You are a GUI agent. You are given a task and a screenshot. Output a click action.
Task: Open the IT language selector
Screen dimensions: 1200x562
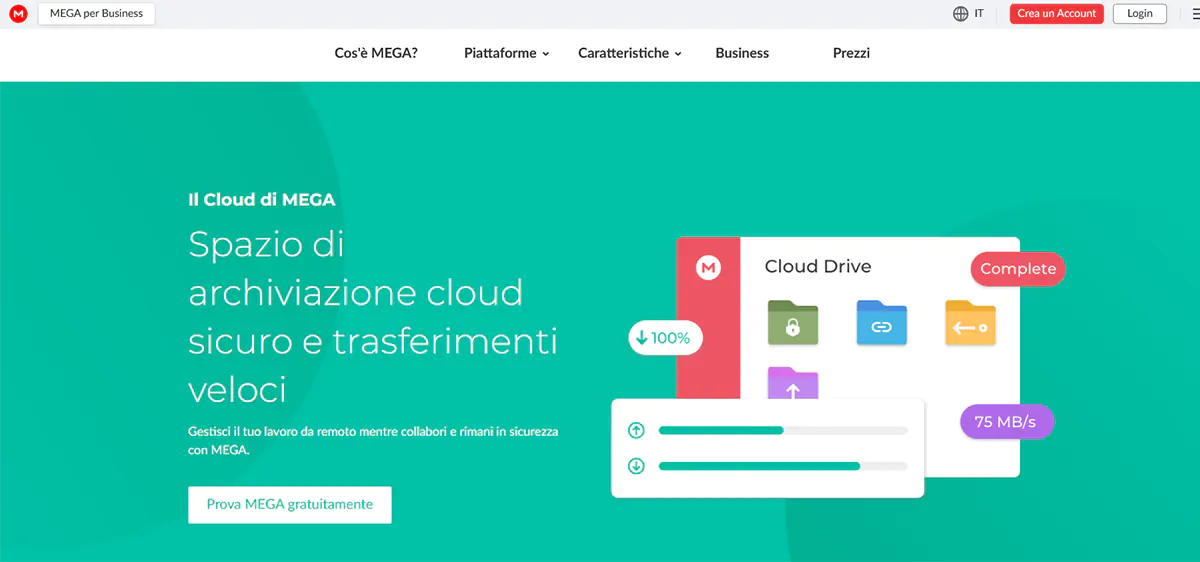(x=978, y=14)
